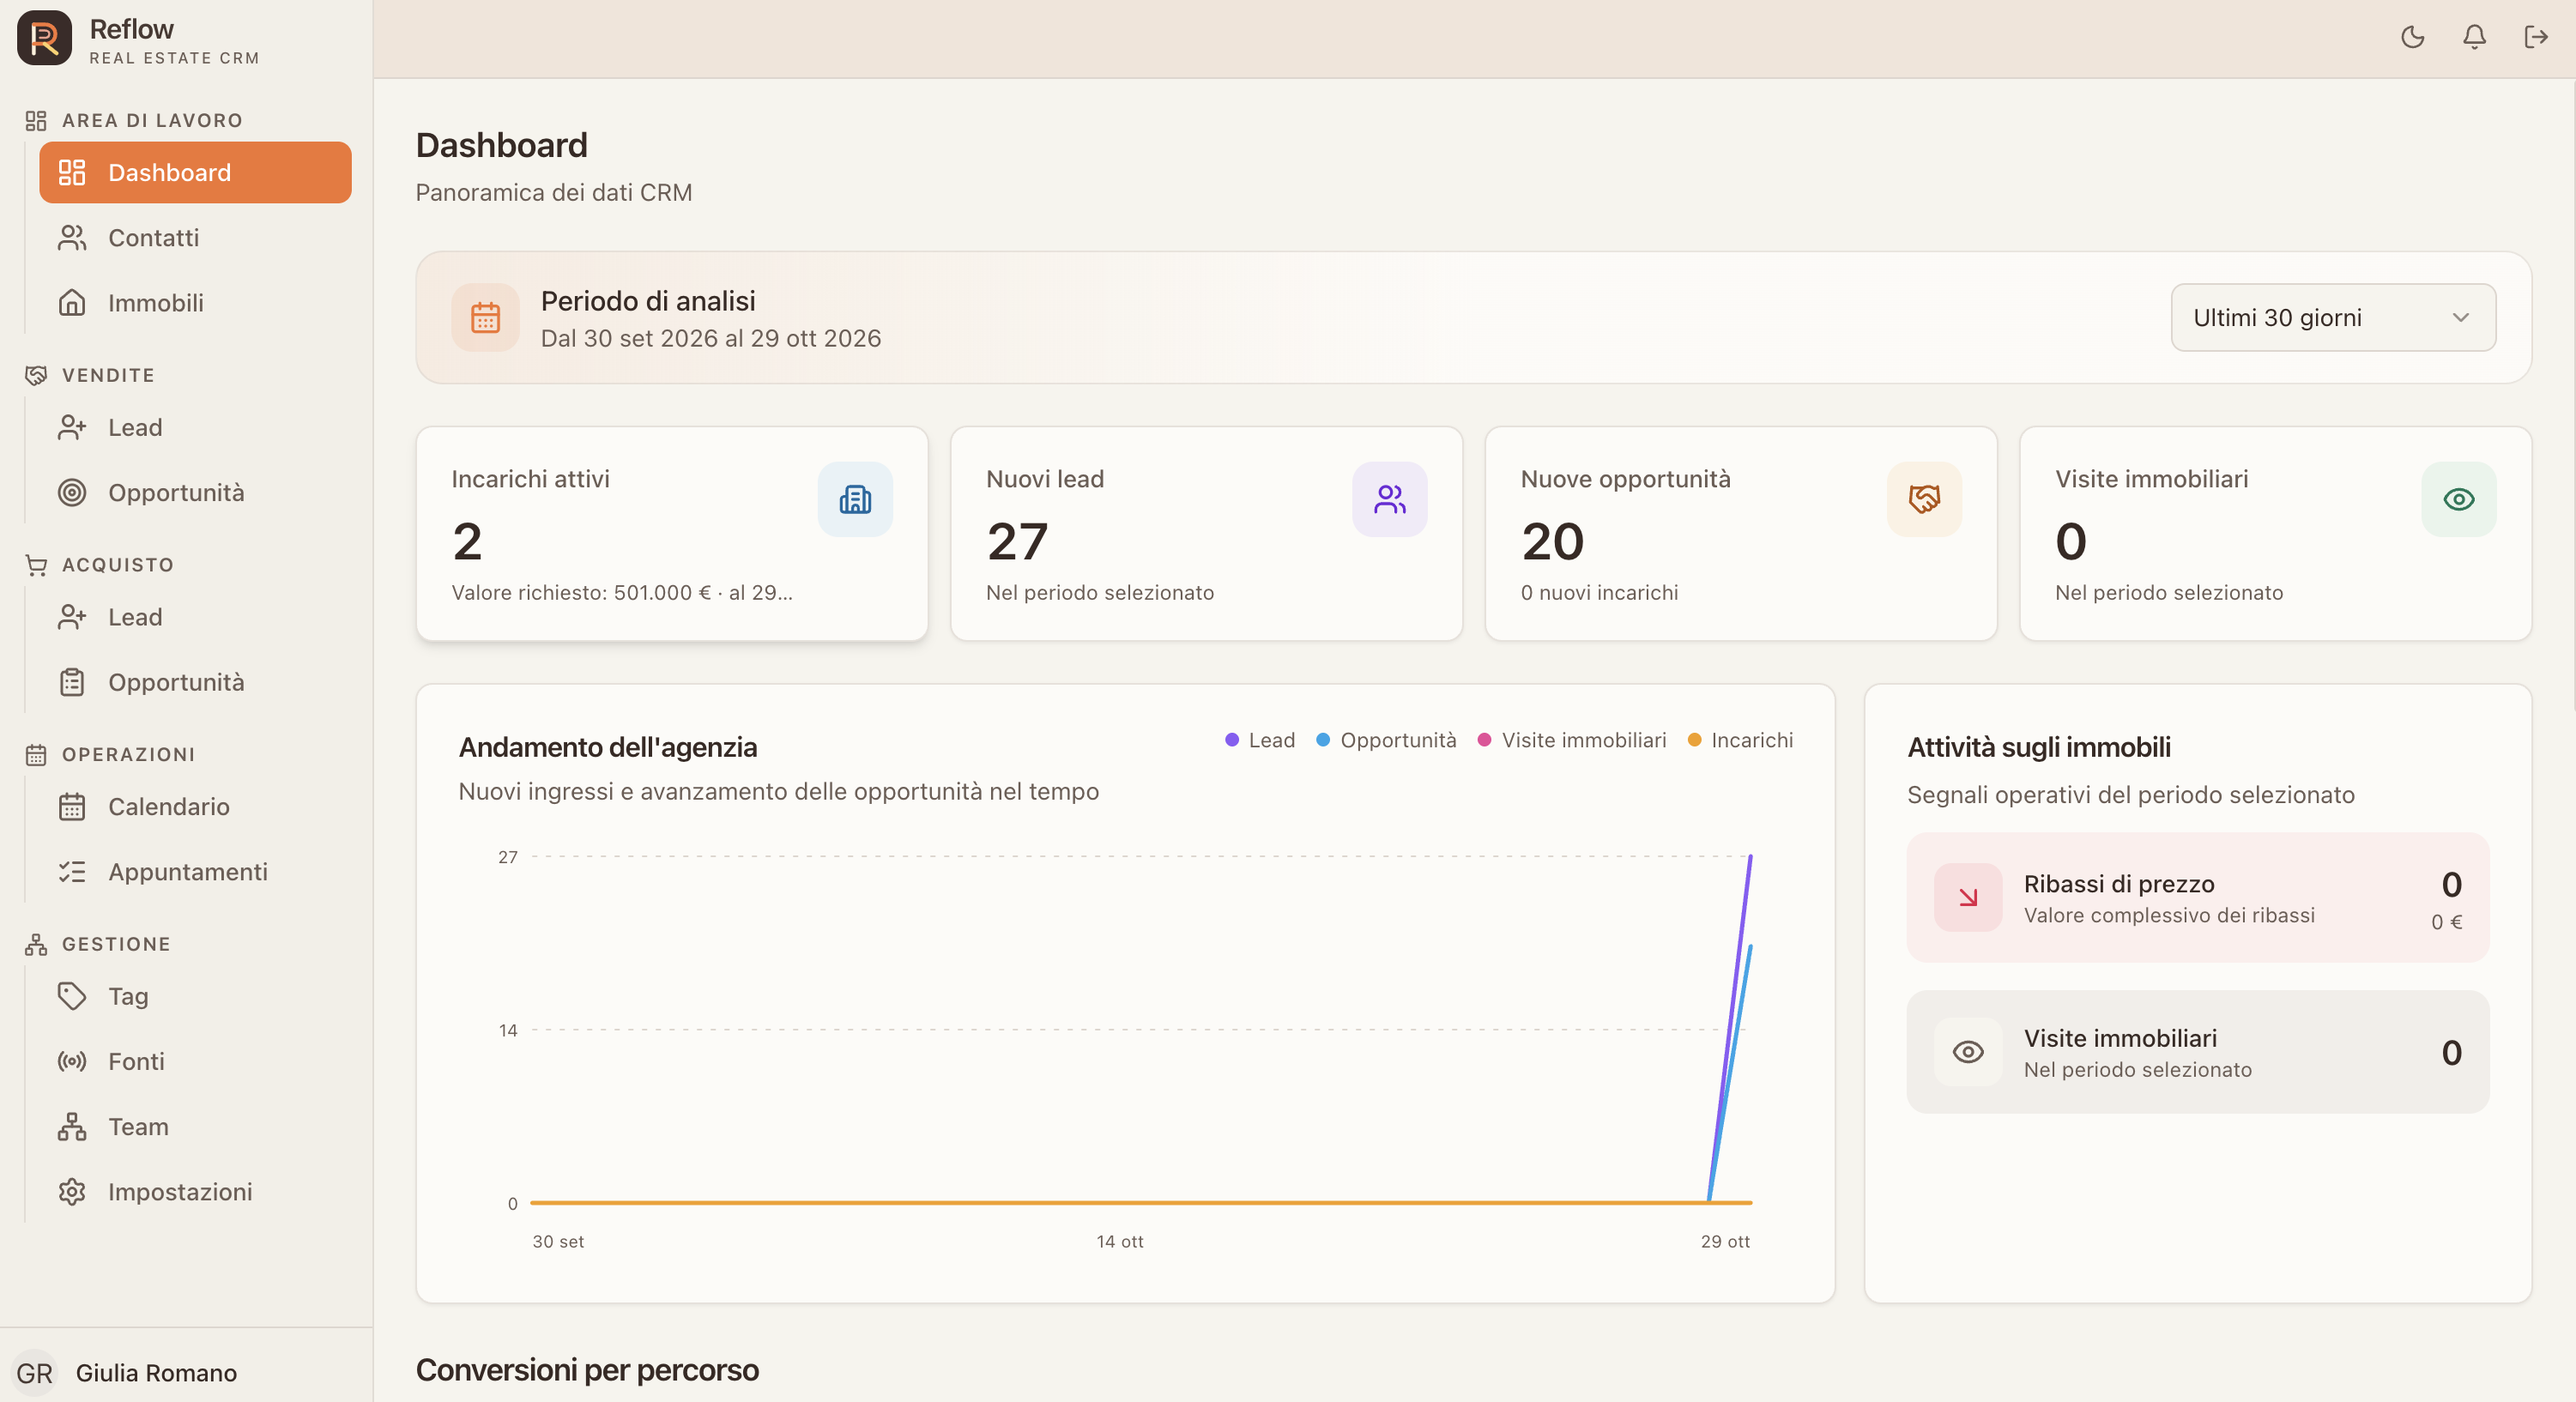The height and width of the screenshot is (1402, 2576).
Task: Click the Conversioni per percorso heading
Action: click(587, 1370)
